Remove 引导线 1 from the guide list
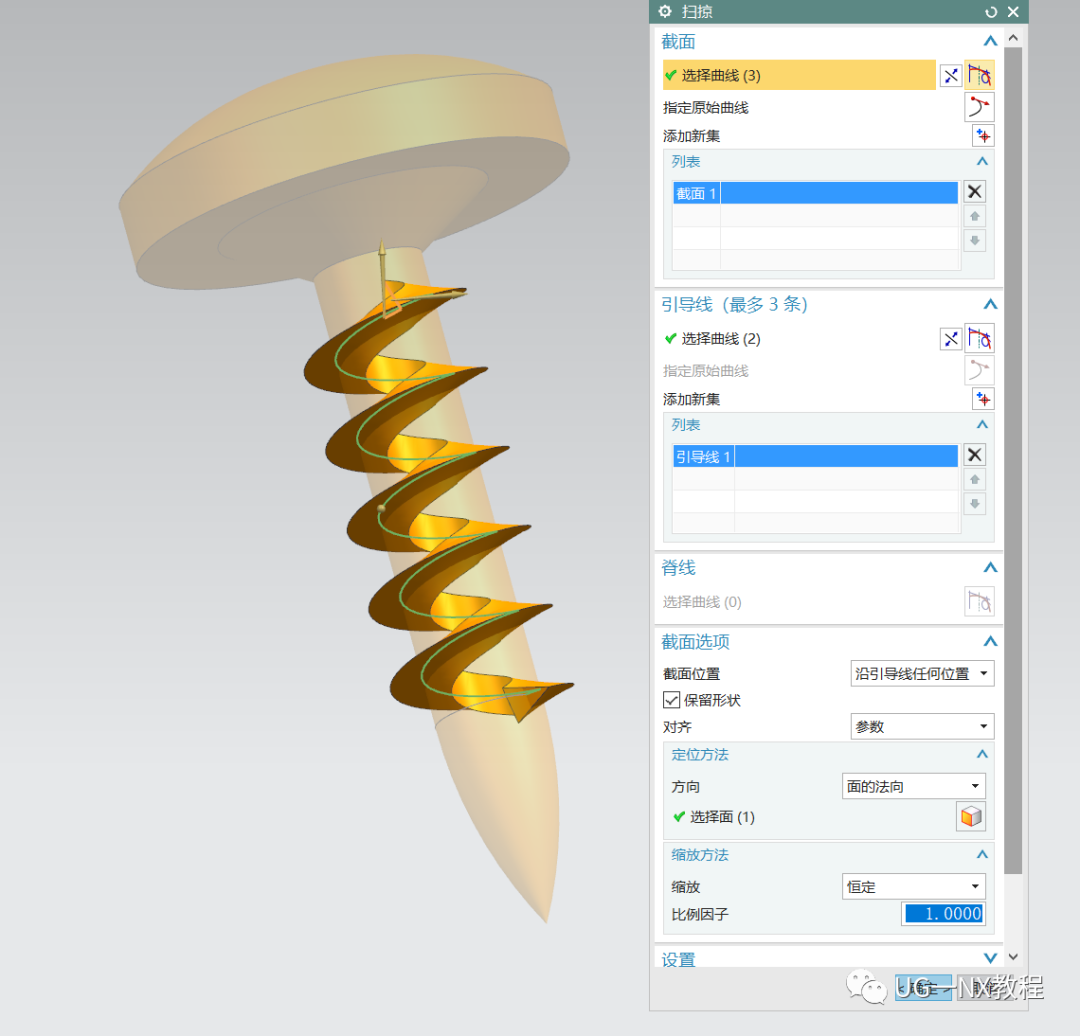The image size is (1080, 1036). click(975, 455)
